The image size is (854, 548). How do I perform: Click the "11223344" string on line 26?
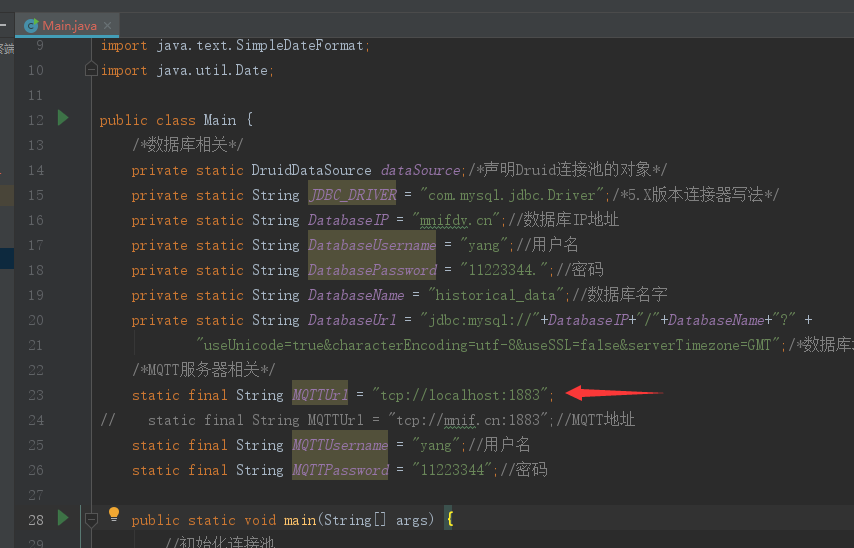[x=452, y=470]
